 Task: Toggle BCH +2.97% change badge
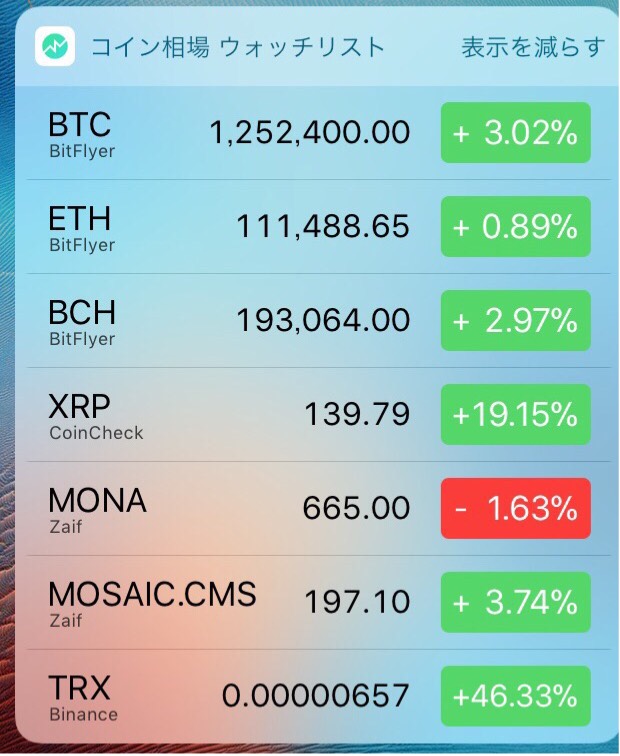pyautogui.click(x=515, y=321)
